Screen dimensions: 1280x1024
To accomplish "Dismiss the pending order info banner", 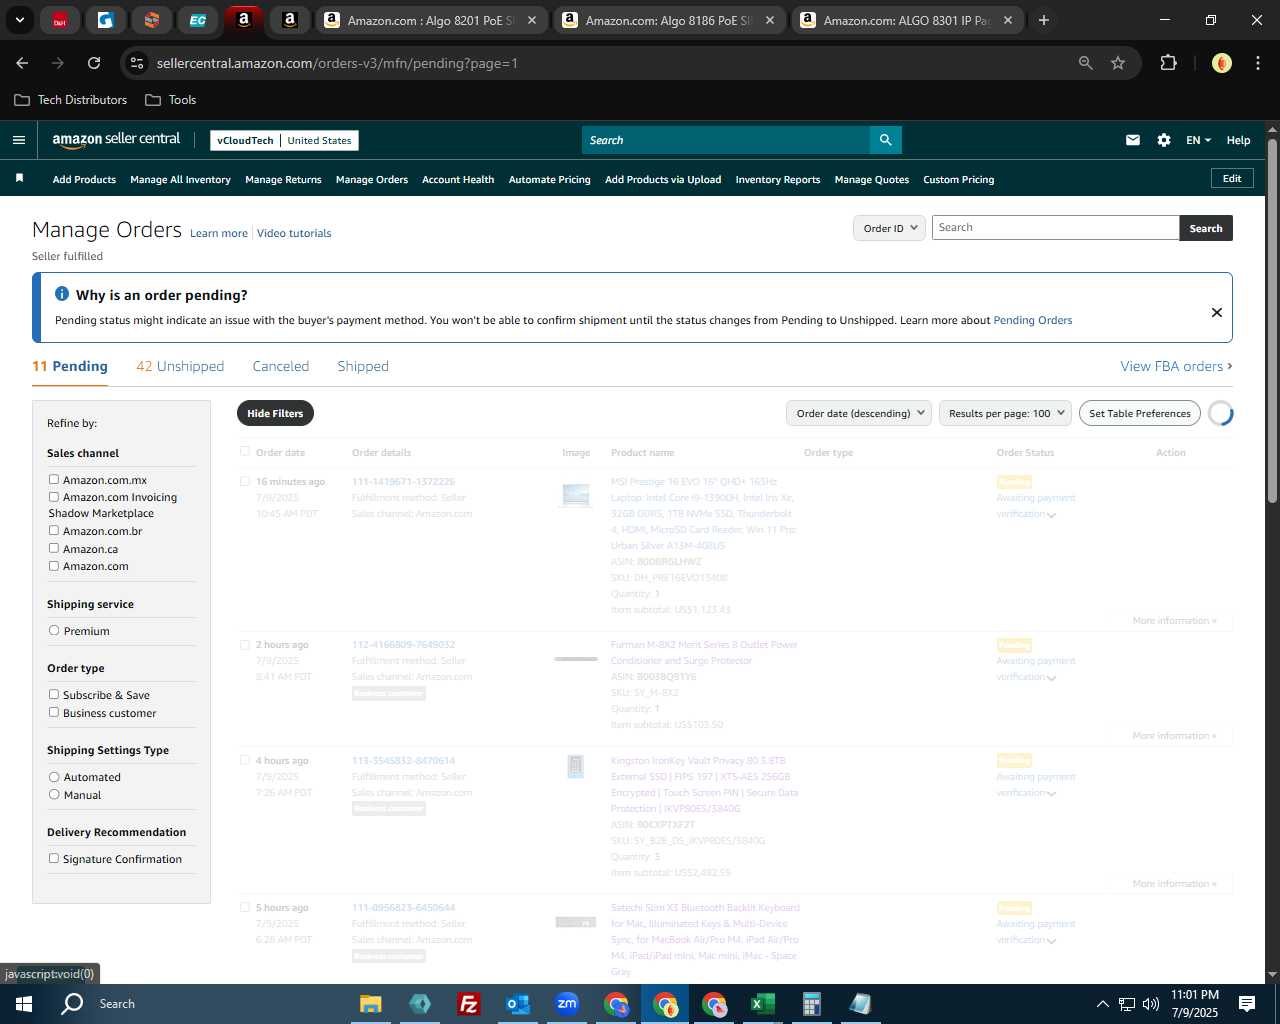I will point(1217,312).
